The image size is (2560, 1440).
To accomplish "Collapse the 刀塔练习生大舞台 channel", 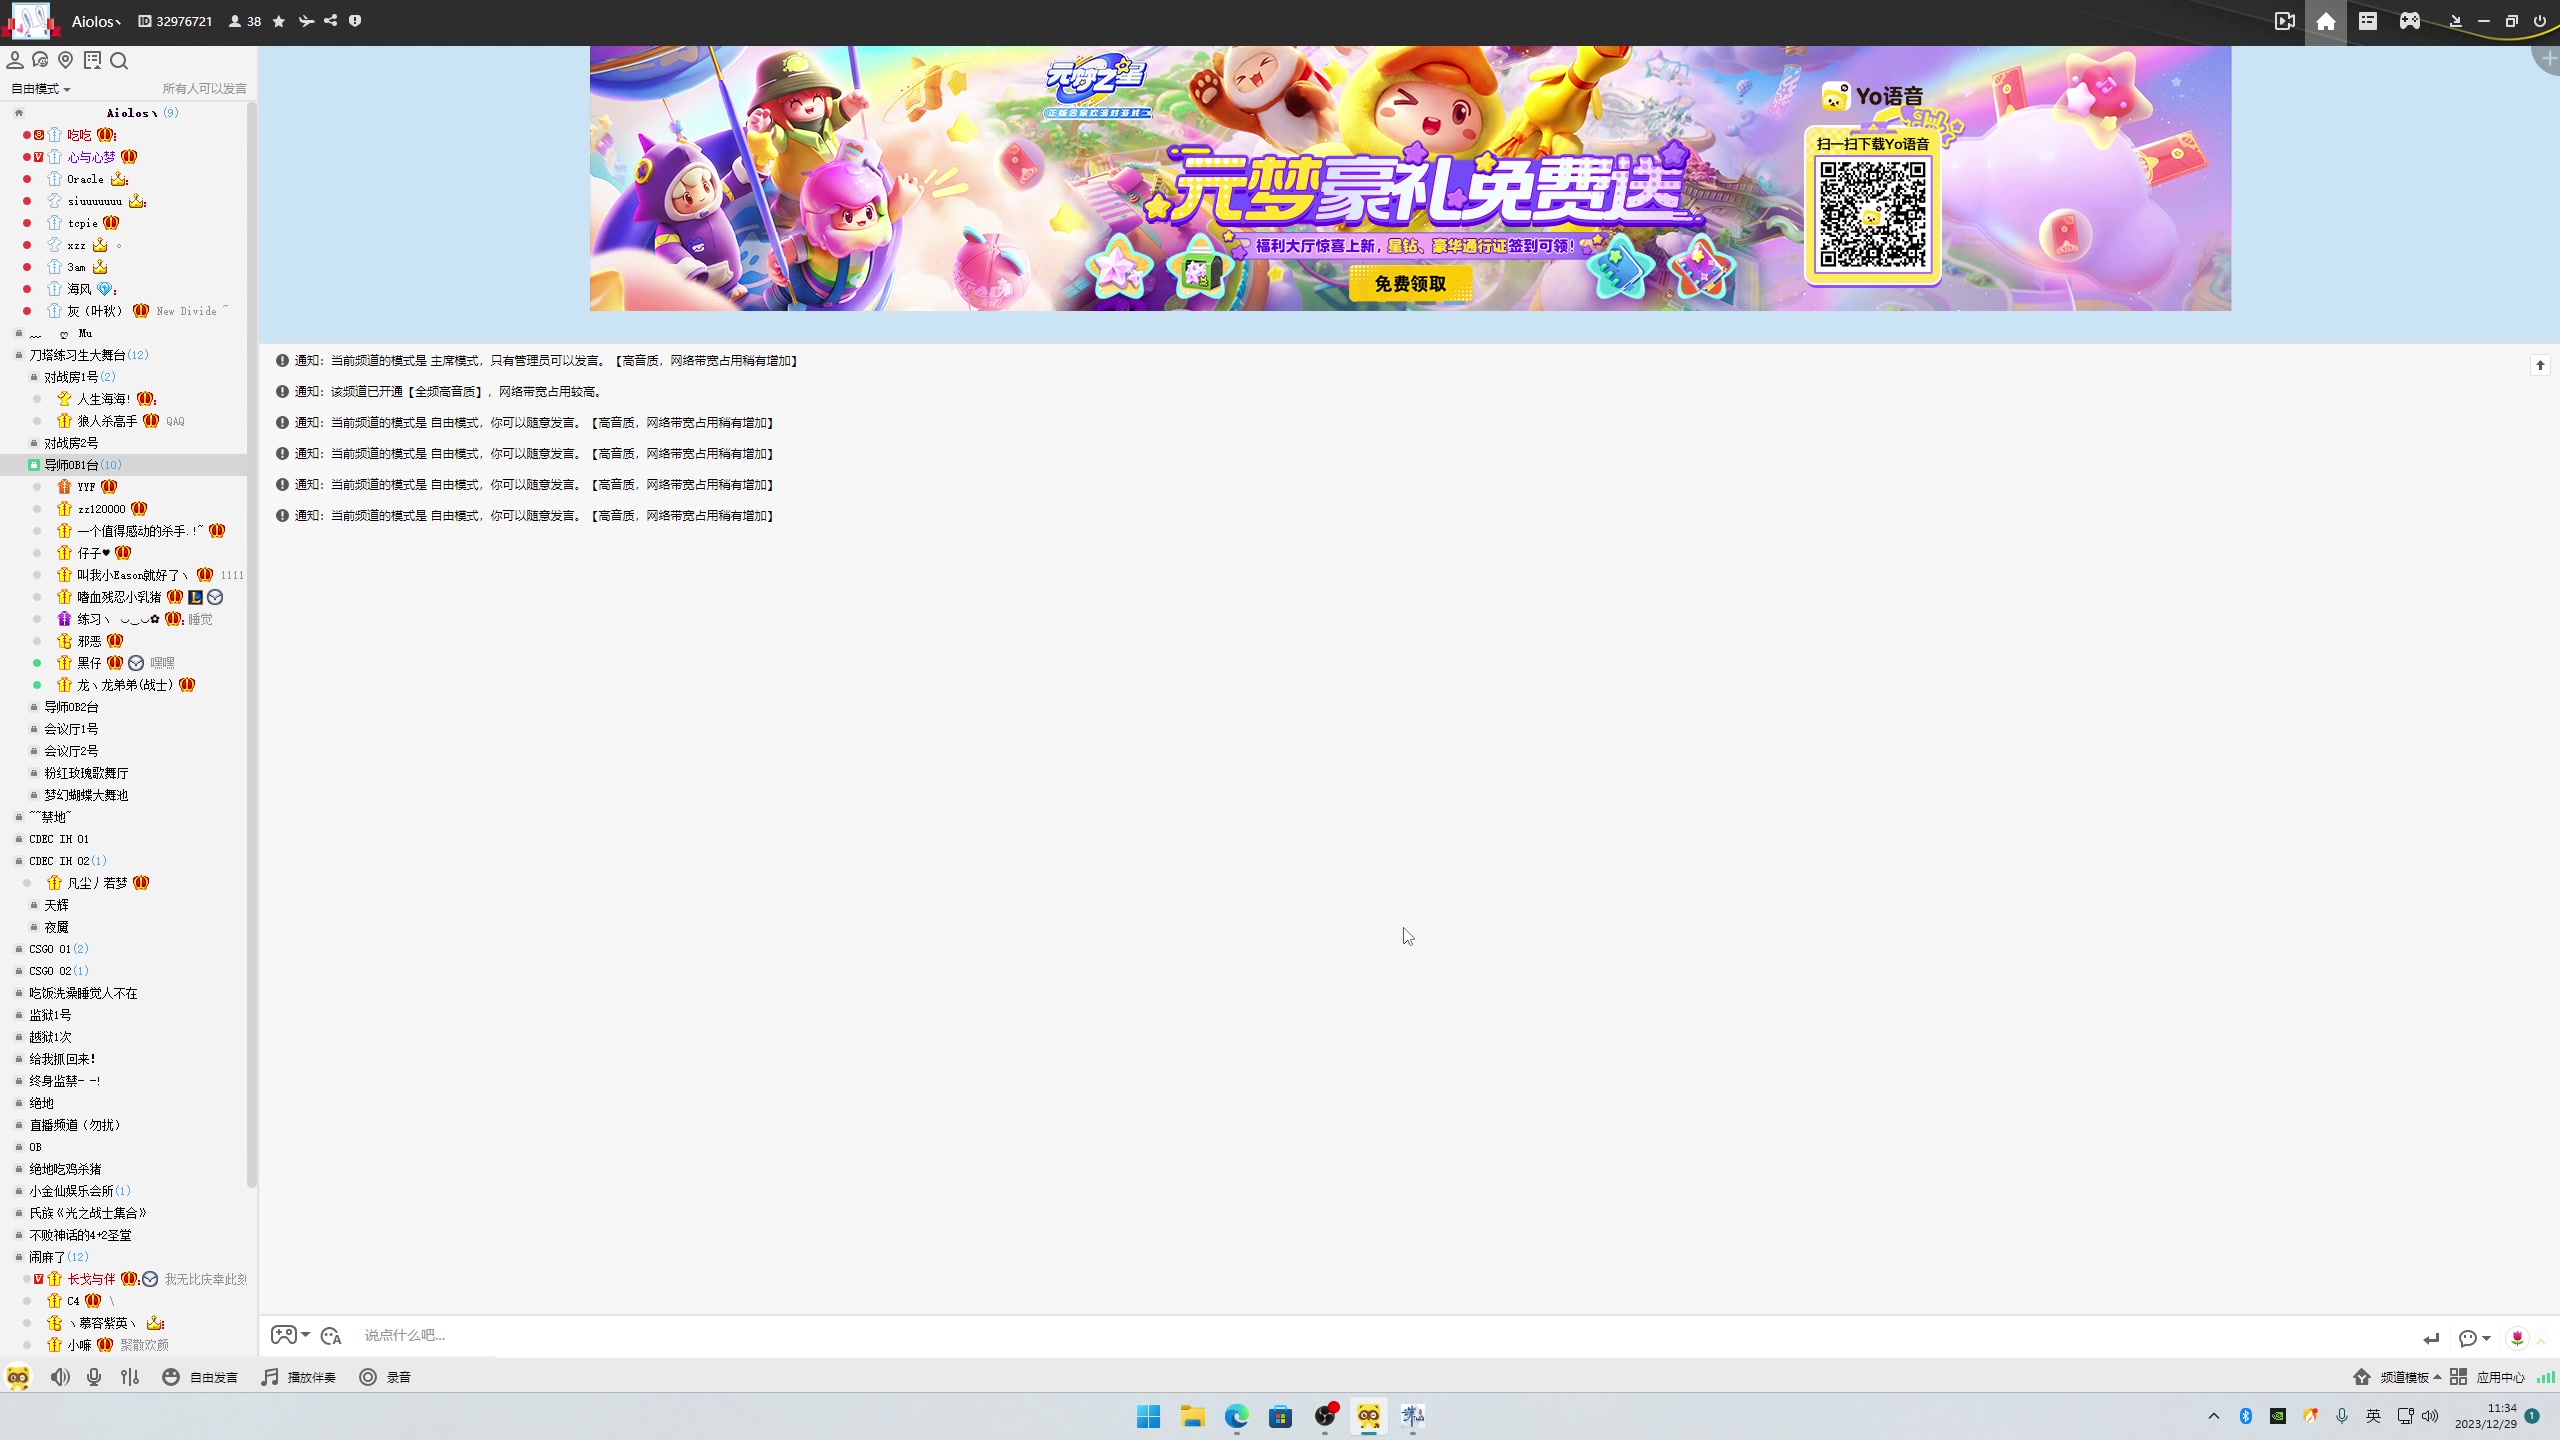I will tap(19, 355).
